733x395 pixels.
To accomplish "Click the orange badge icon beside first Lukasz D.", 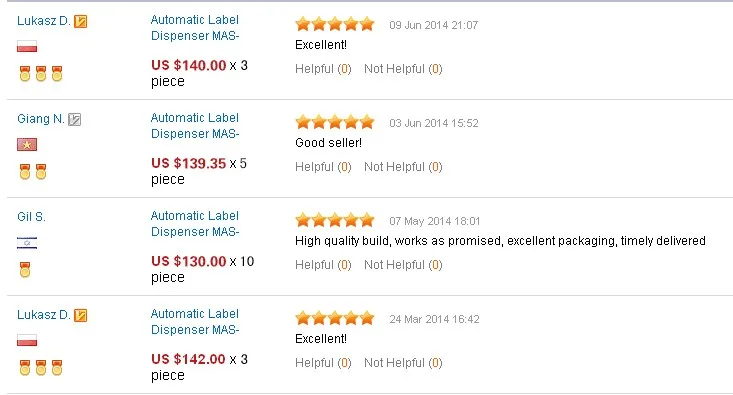I will point(80,21).
